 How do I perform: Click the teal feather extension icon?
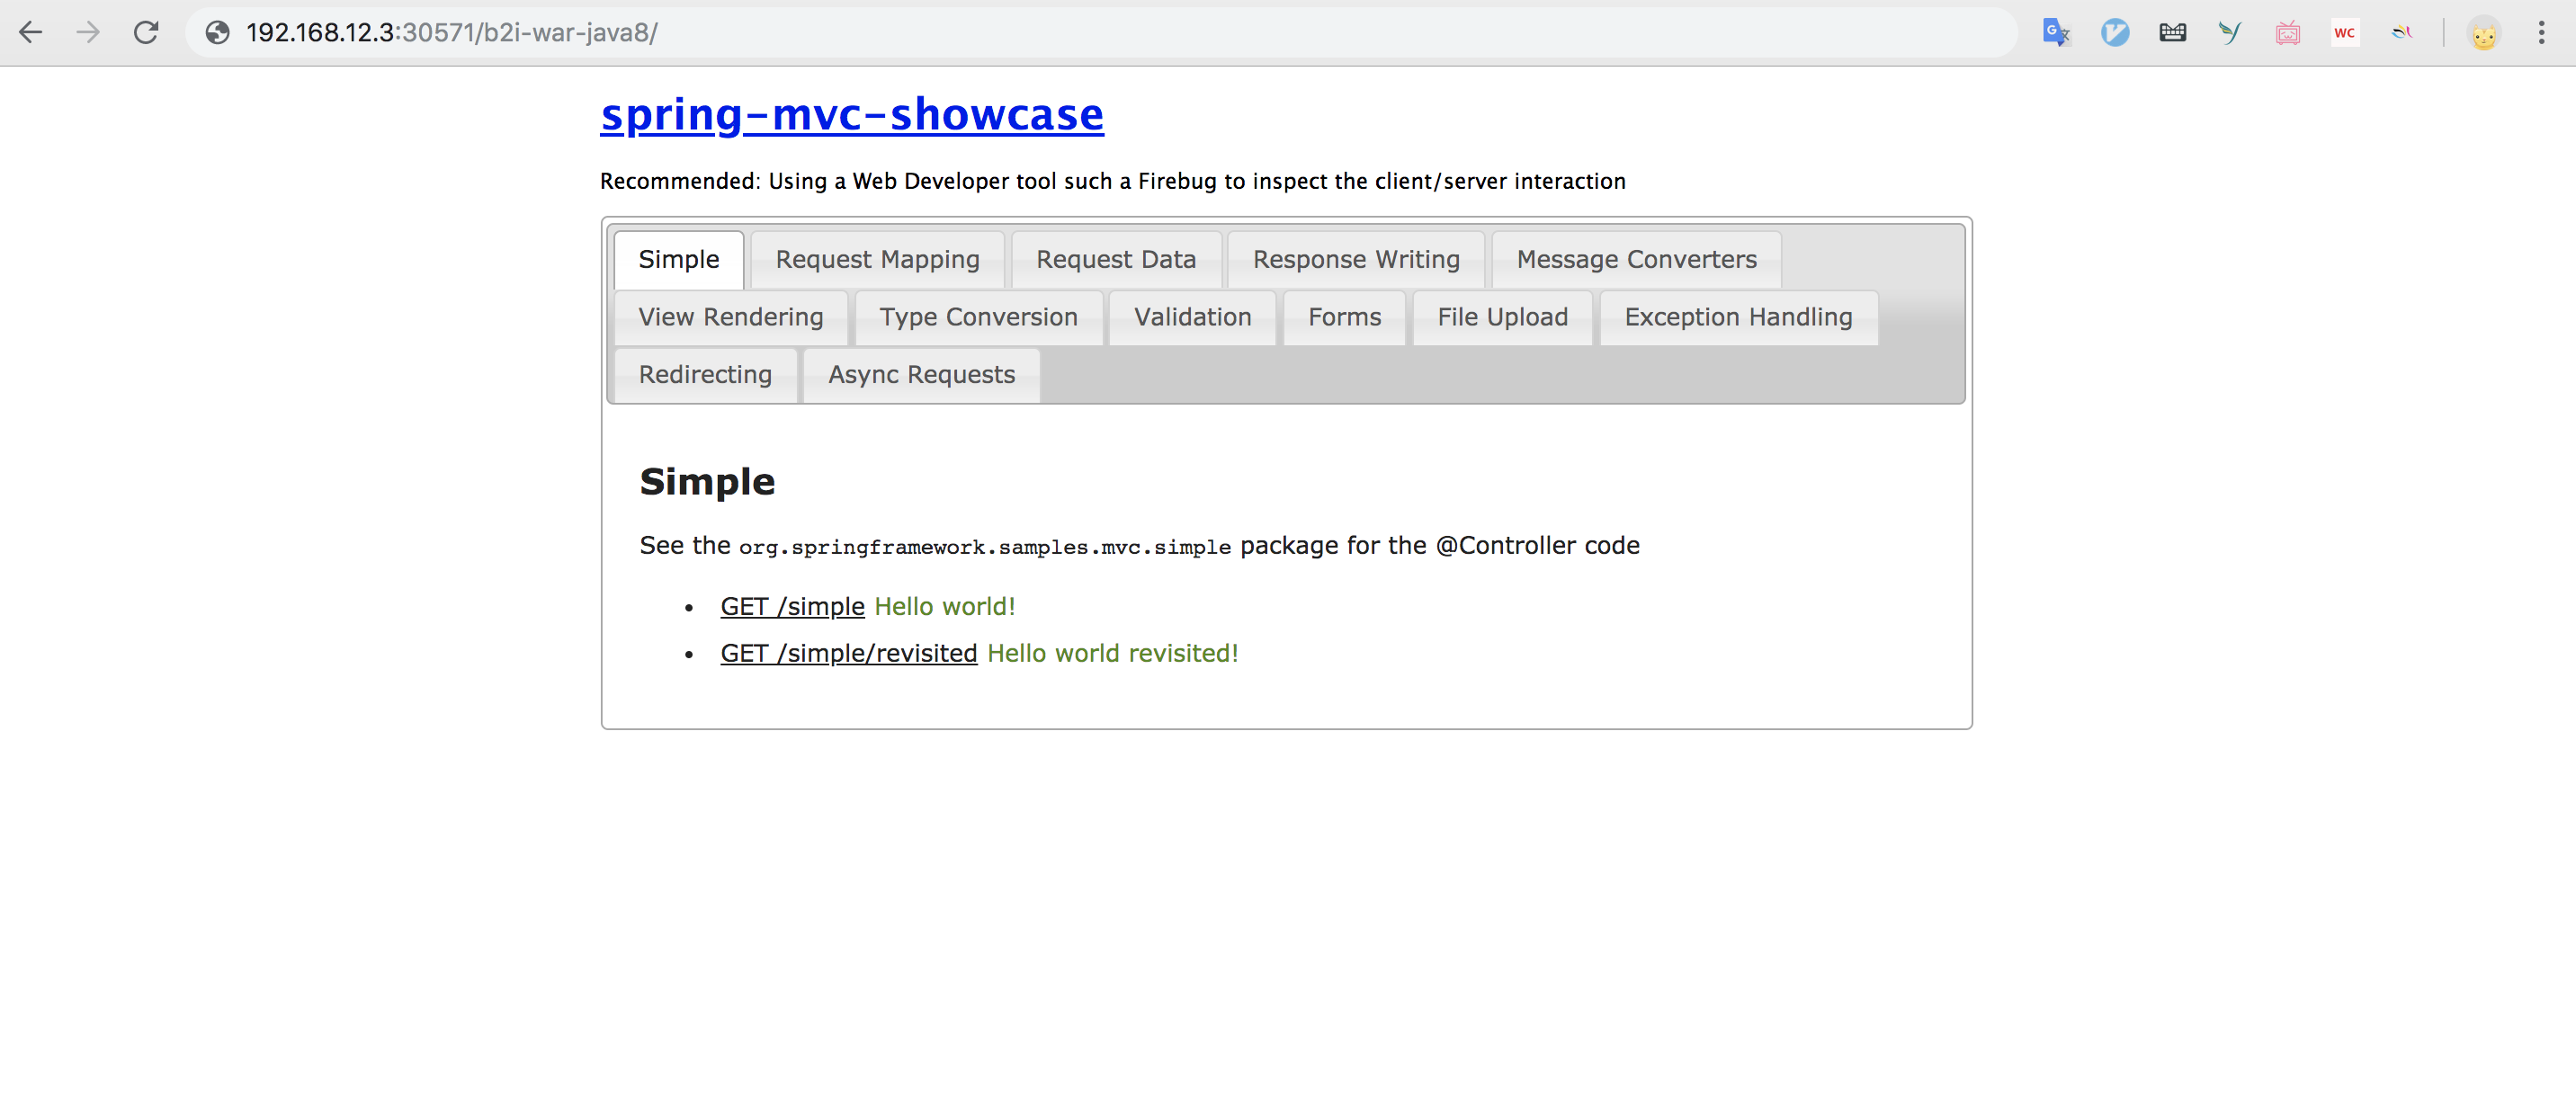pos(2229,33)
